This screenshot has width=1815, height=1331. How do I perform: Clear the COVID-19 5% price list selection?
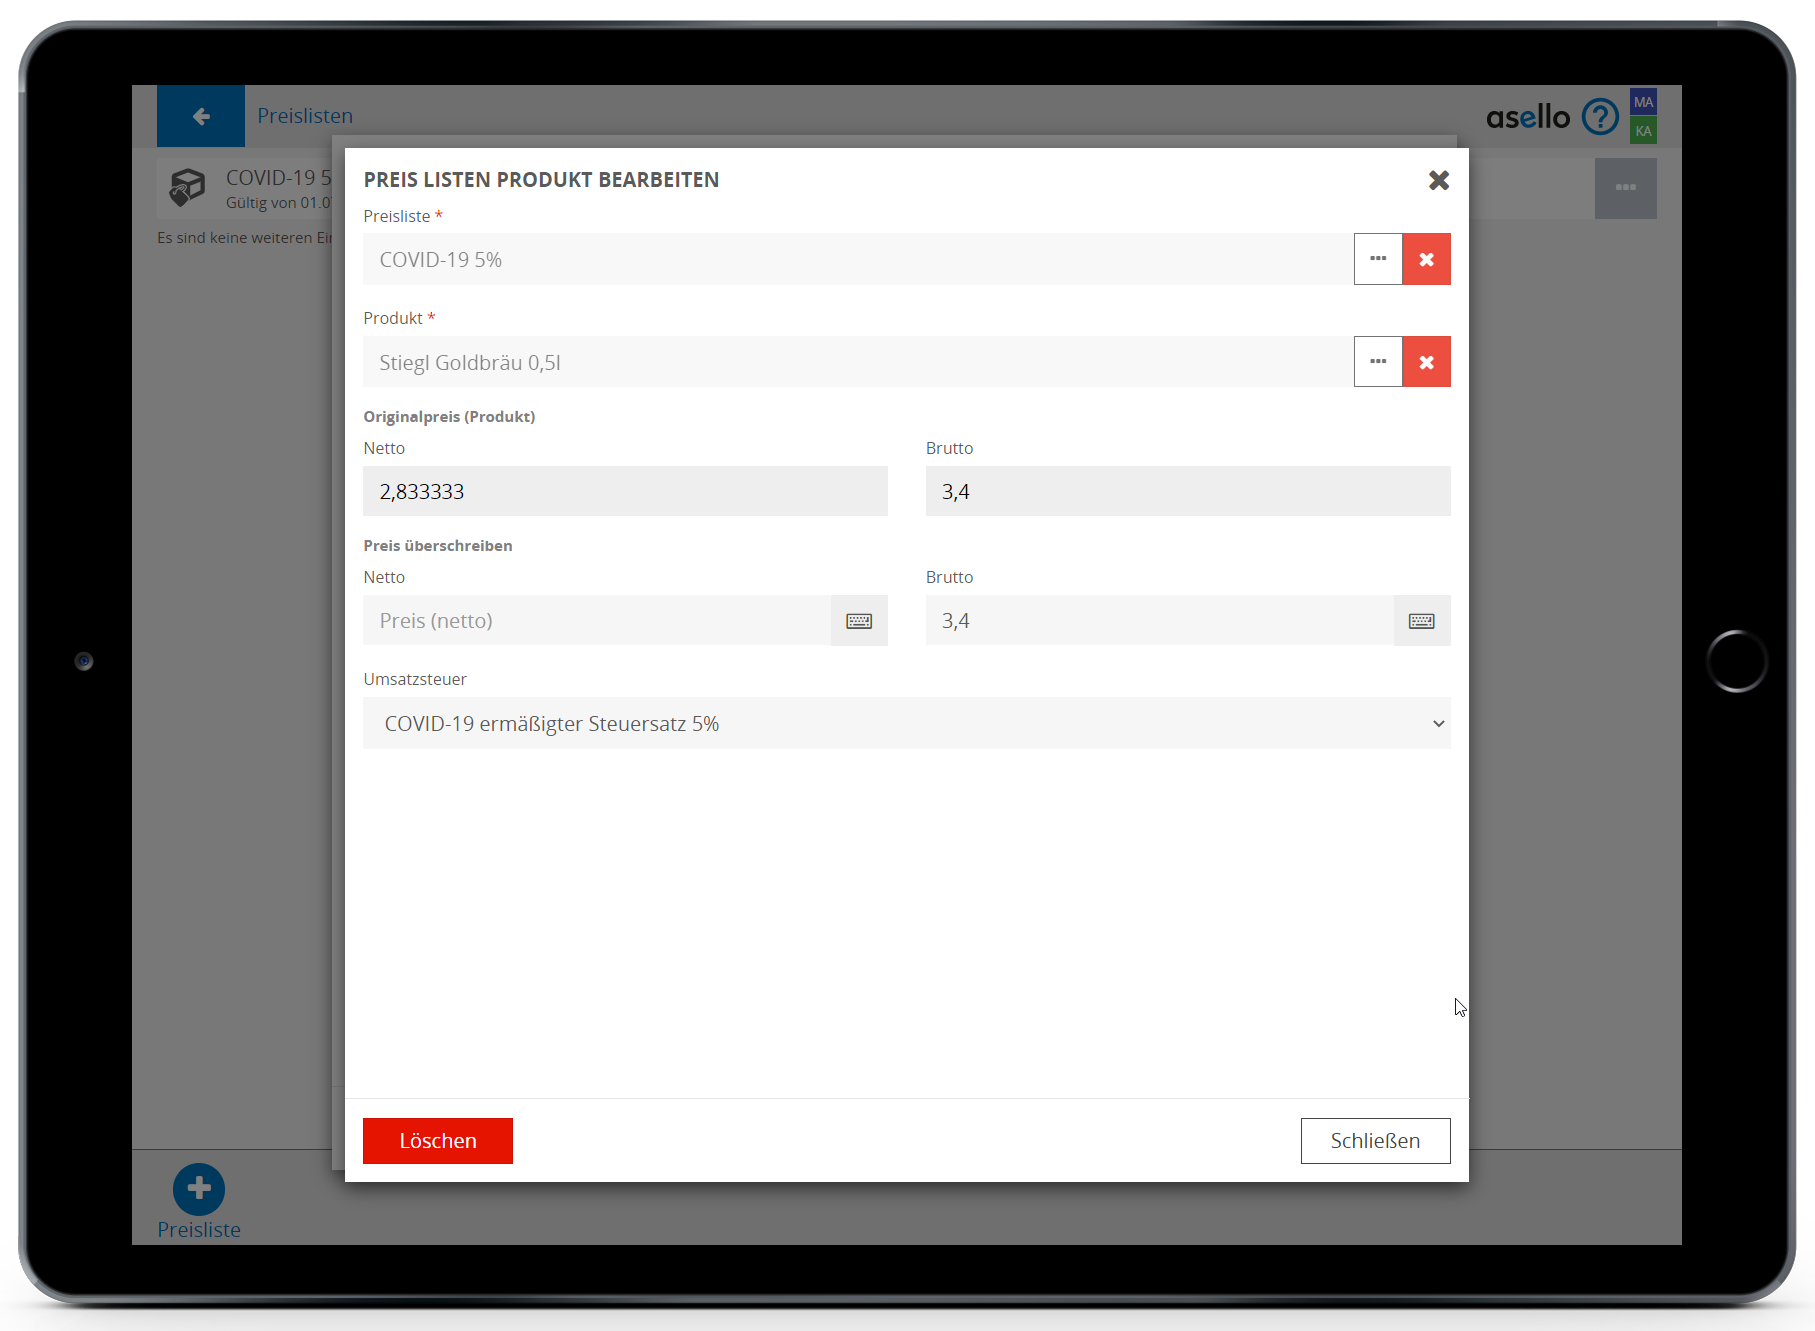1426,259
